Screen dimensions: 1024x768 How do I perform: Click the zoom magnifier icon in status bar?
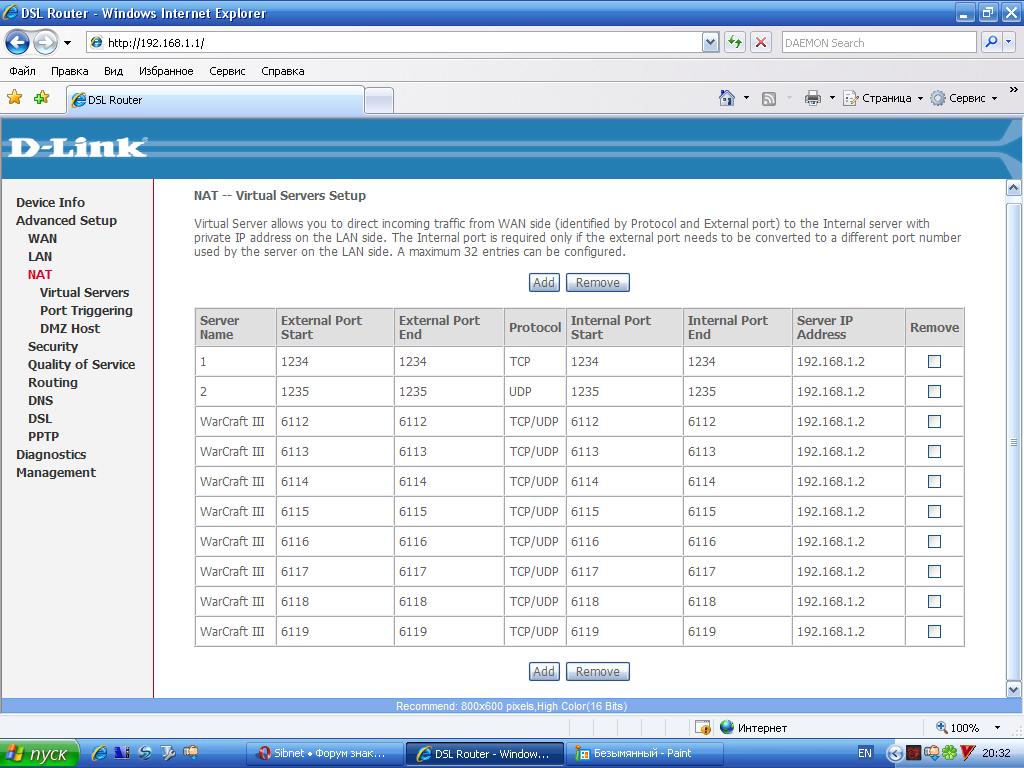(x=942, y=727)
